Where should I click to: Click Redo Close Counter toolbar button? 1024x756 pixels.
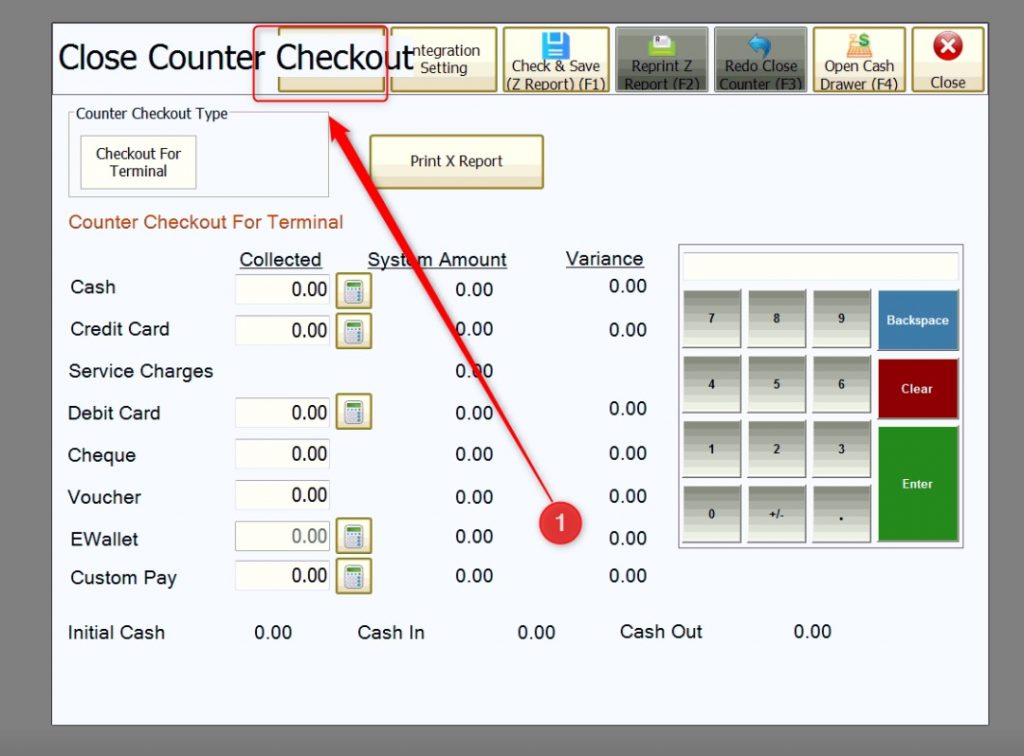pos(761,60)
